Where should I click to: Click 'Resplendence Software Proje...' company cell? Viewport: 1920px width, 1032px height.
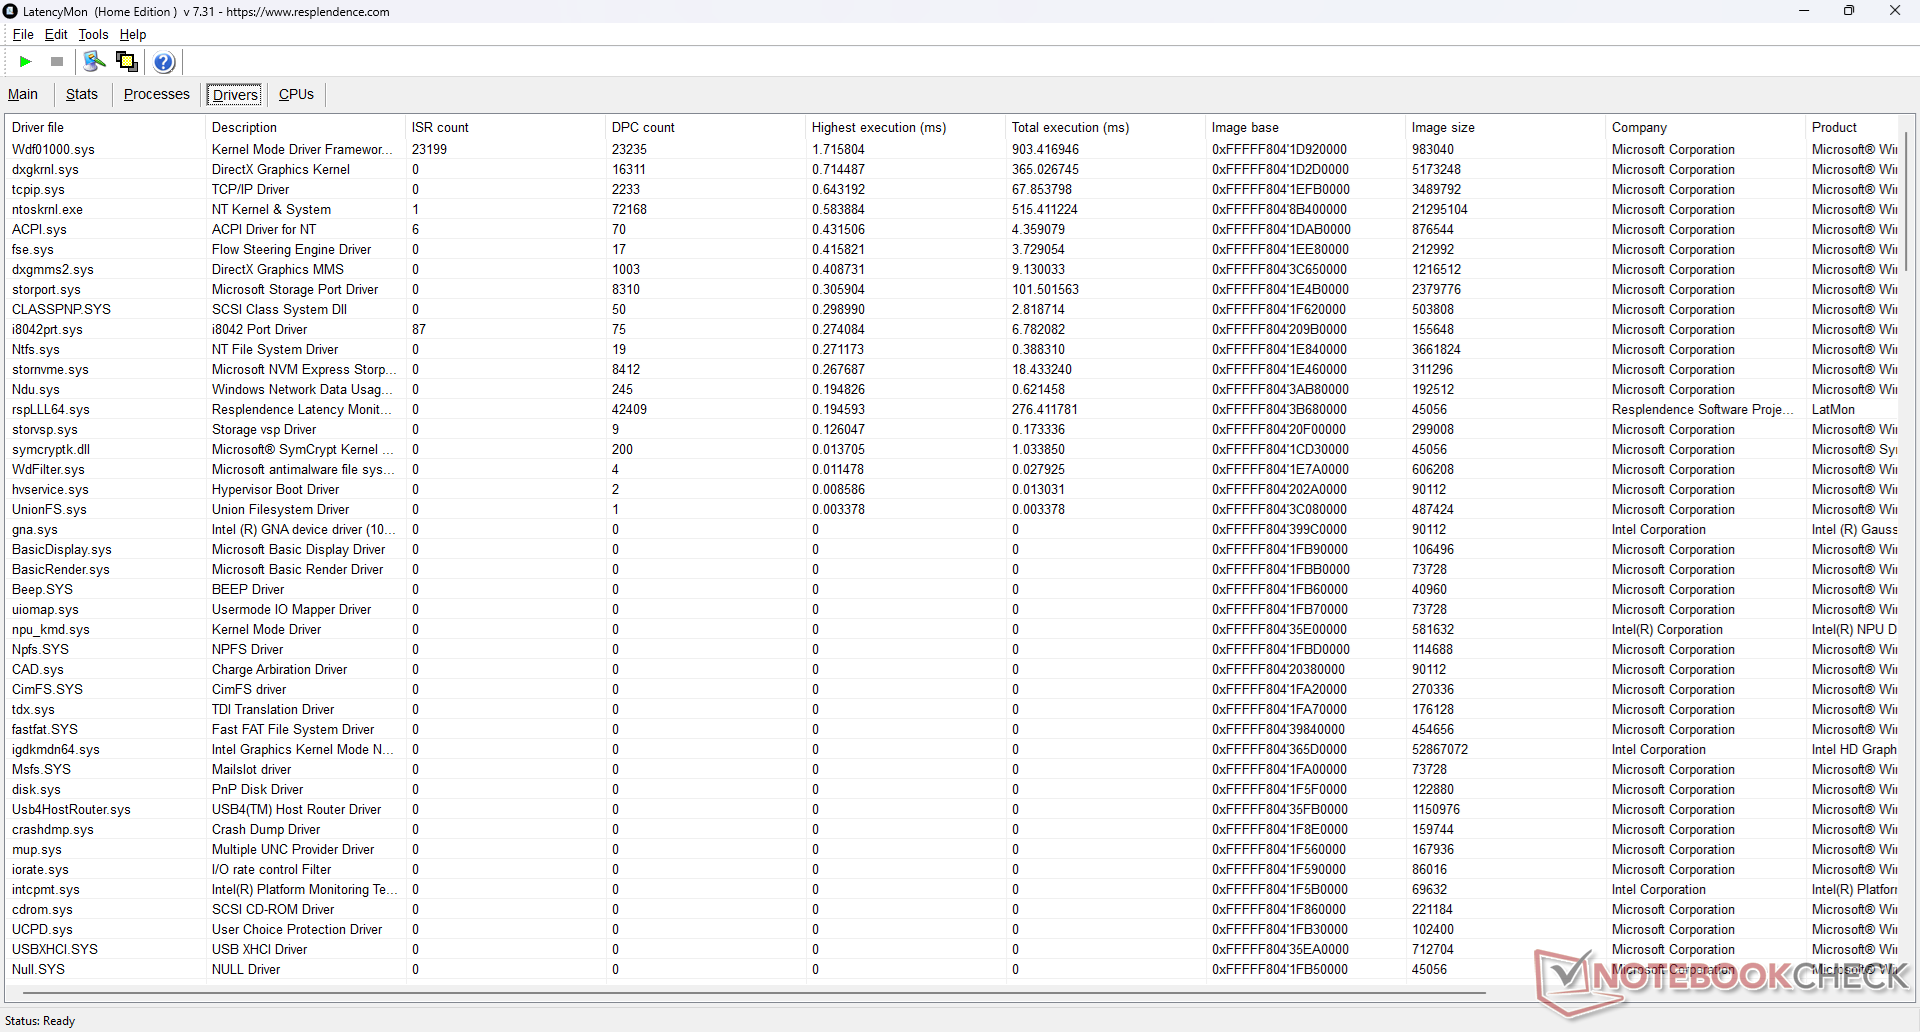[x=1703, y=409]
